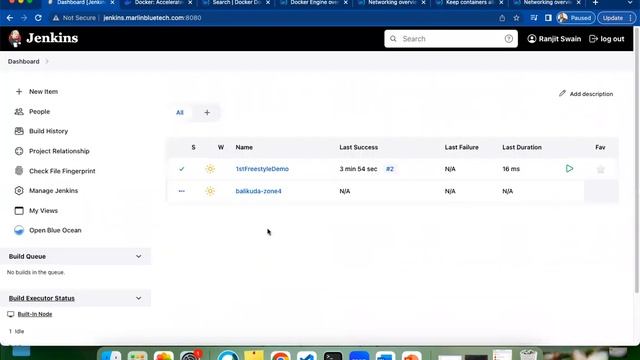Open the browser side panel icon
640x360 pixels.
(548, 18)
